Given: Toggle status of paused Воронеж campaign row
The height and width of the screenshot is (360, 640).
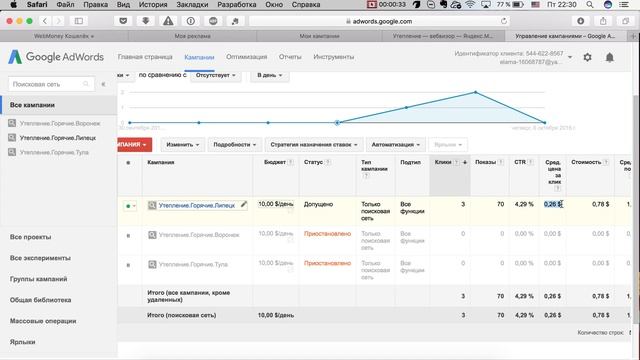Looking at the screenshot, I should click(x=128, y=236).
